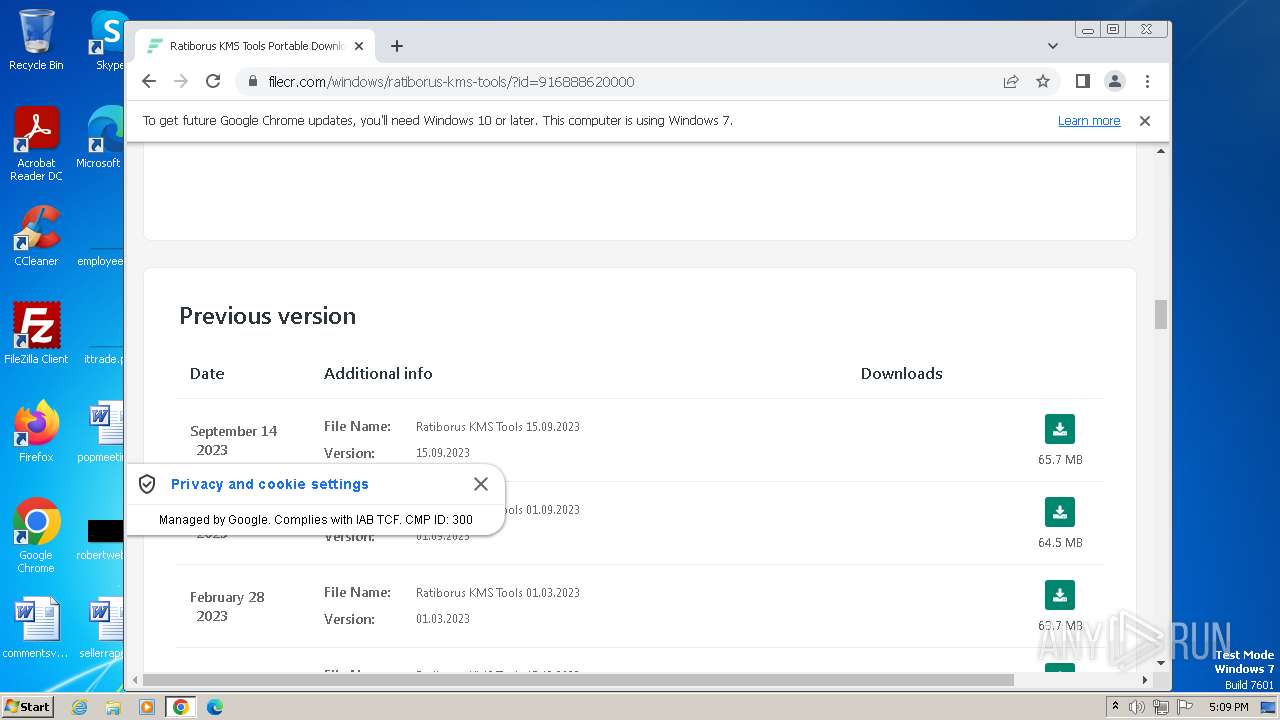Open Learn more about Chrome updates
This screenshot has height=720, width=1280.
click(x=1089, y=121)
